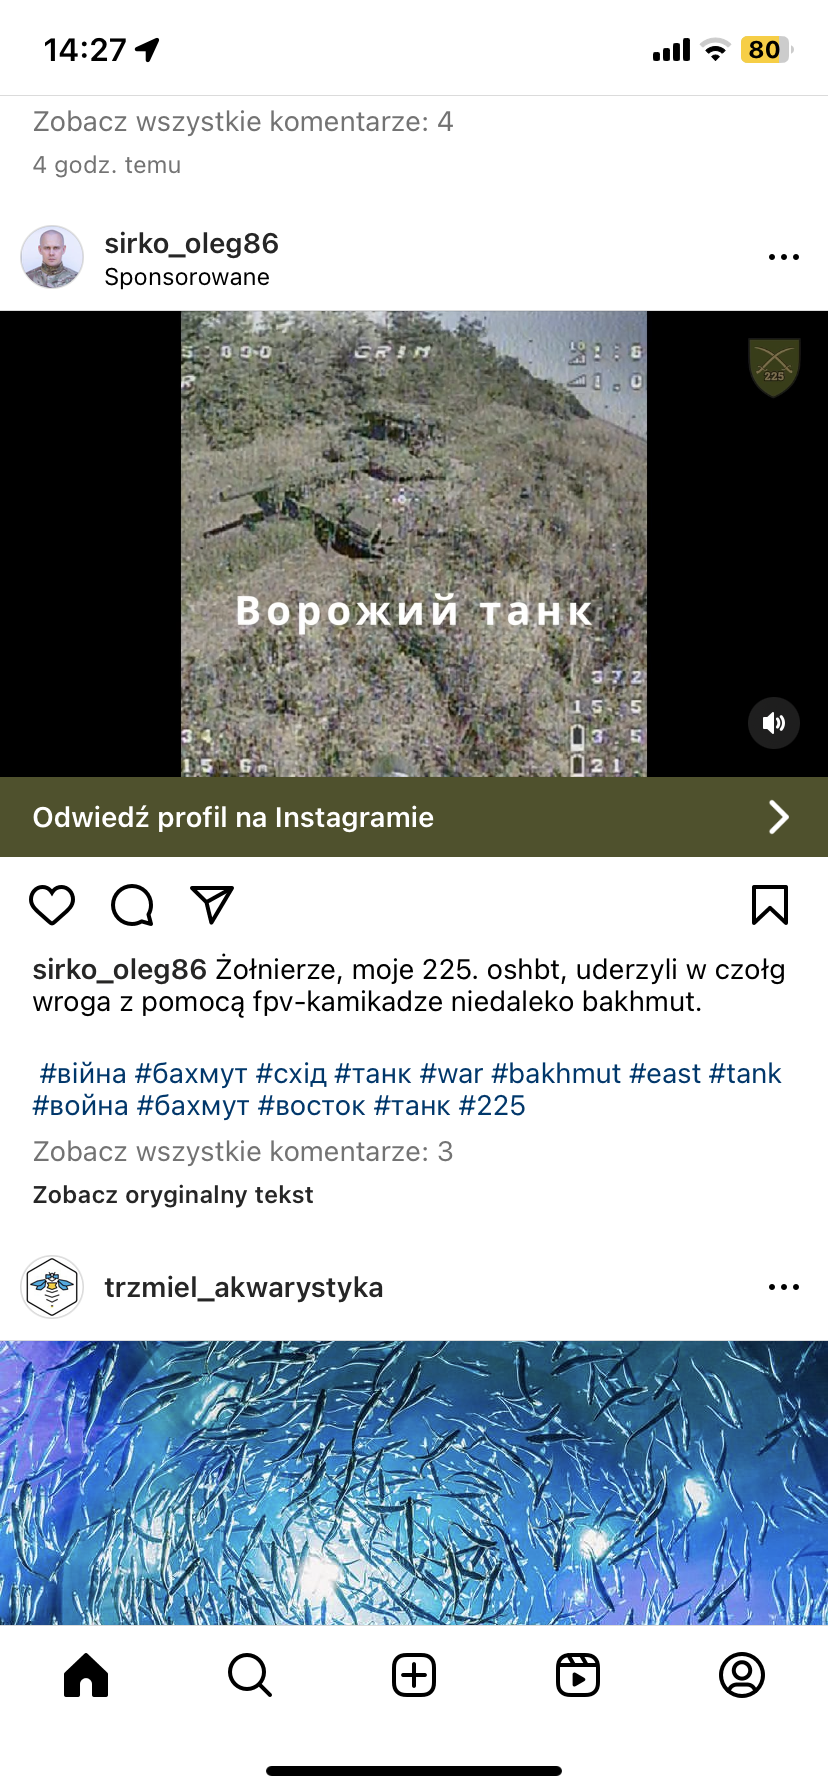Tap trzmiel_akwarystyka profile avatar
The width and height of the screenshot is (828, 1792).
coord(52,1287)
